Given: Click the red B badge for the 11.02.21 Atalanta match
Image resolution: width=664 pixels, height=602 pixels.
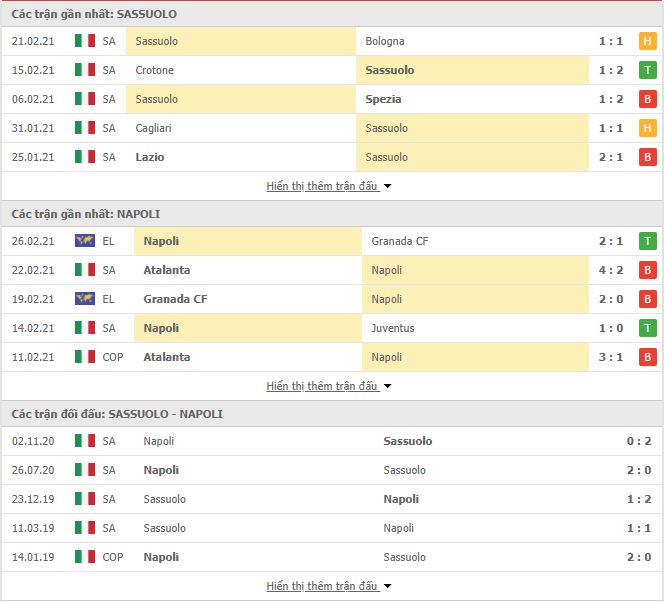Looking at the screenshot, I should point(647,357).
